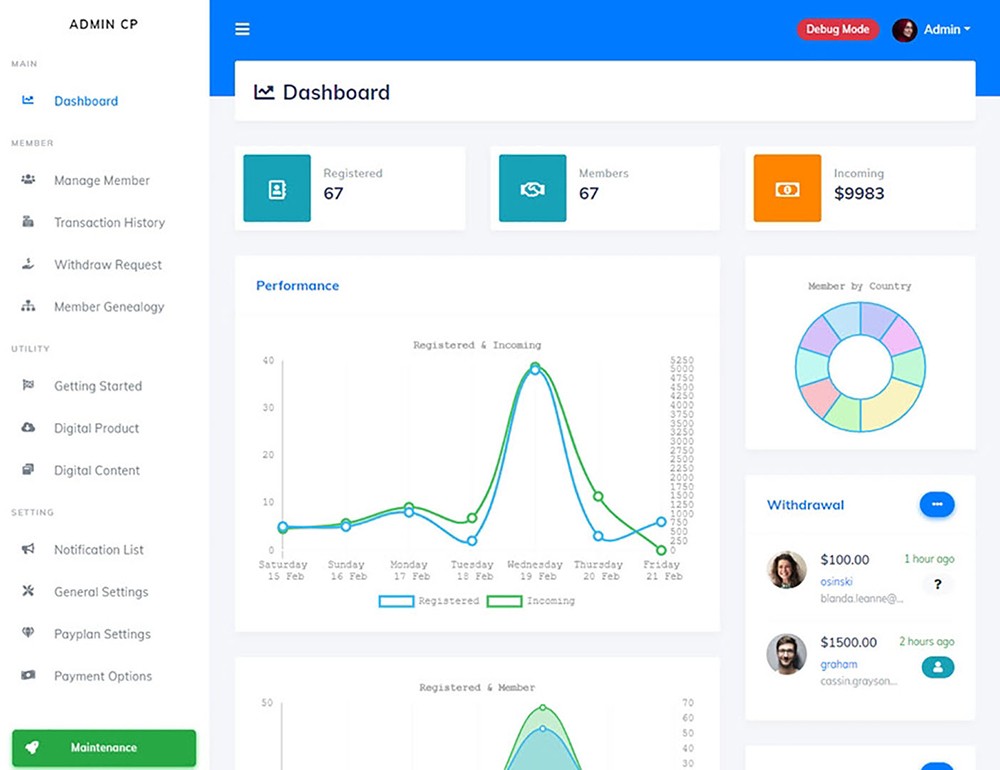Click the Withdraw Request hand icon

(28, 265)
